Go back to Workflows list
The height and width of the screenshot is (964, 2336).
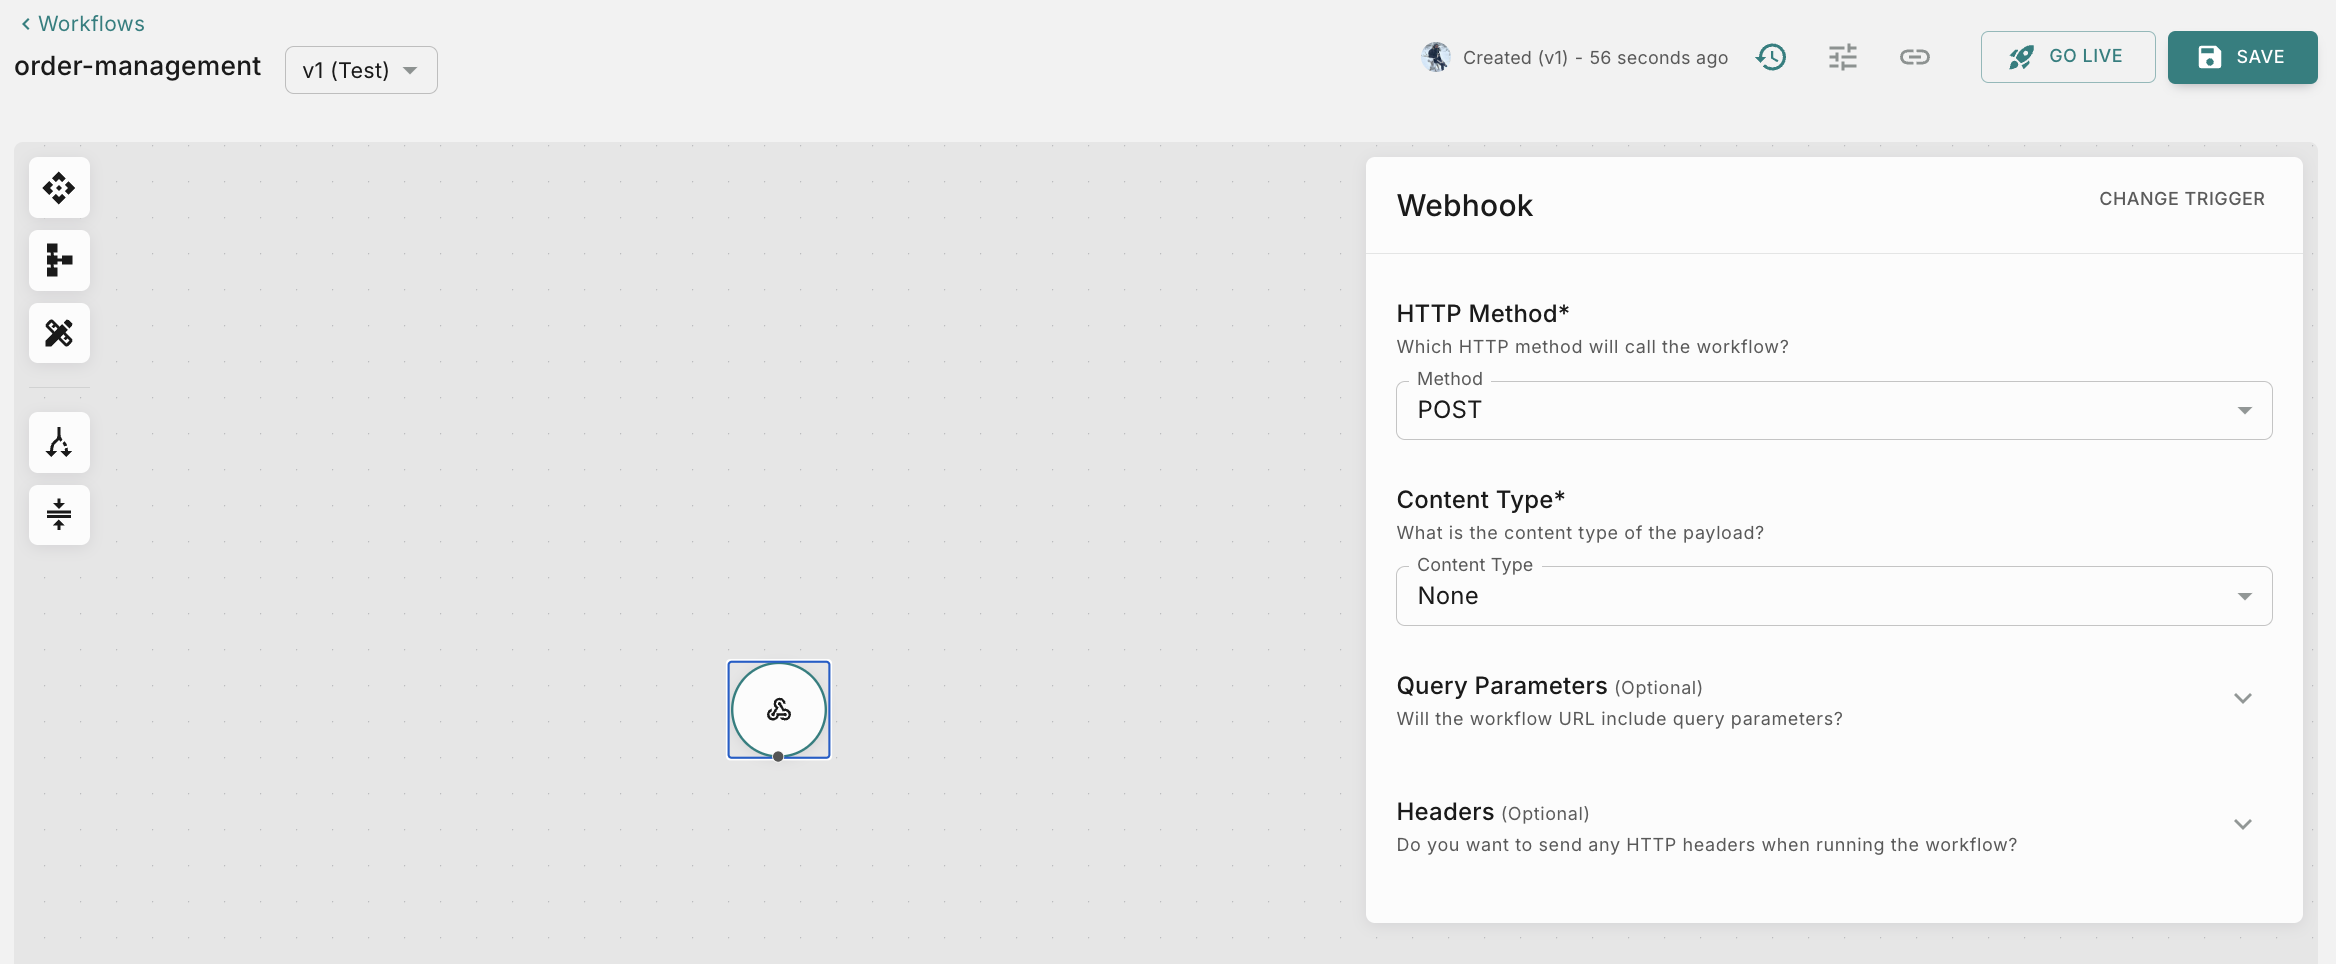coord(83,23)
